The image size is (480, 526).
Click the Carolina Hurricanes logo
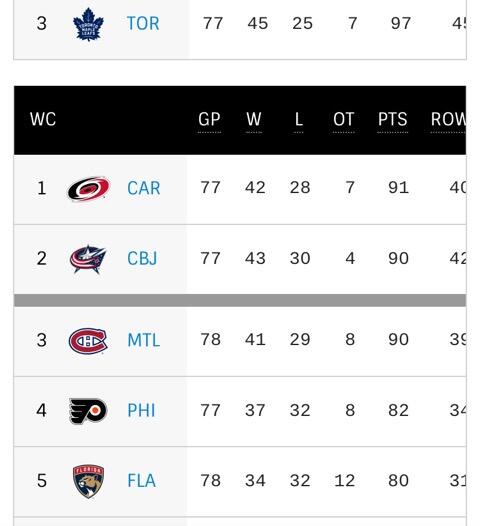point(89,189)
